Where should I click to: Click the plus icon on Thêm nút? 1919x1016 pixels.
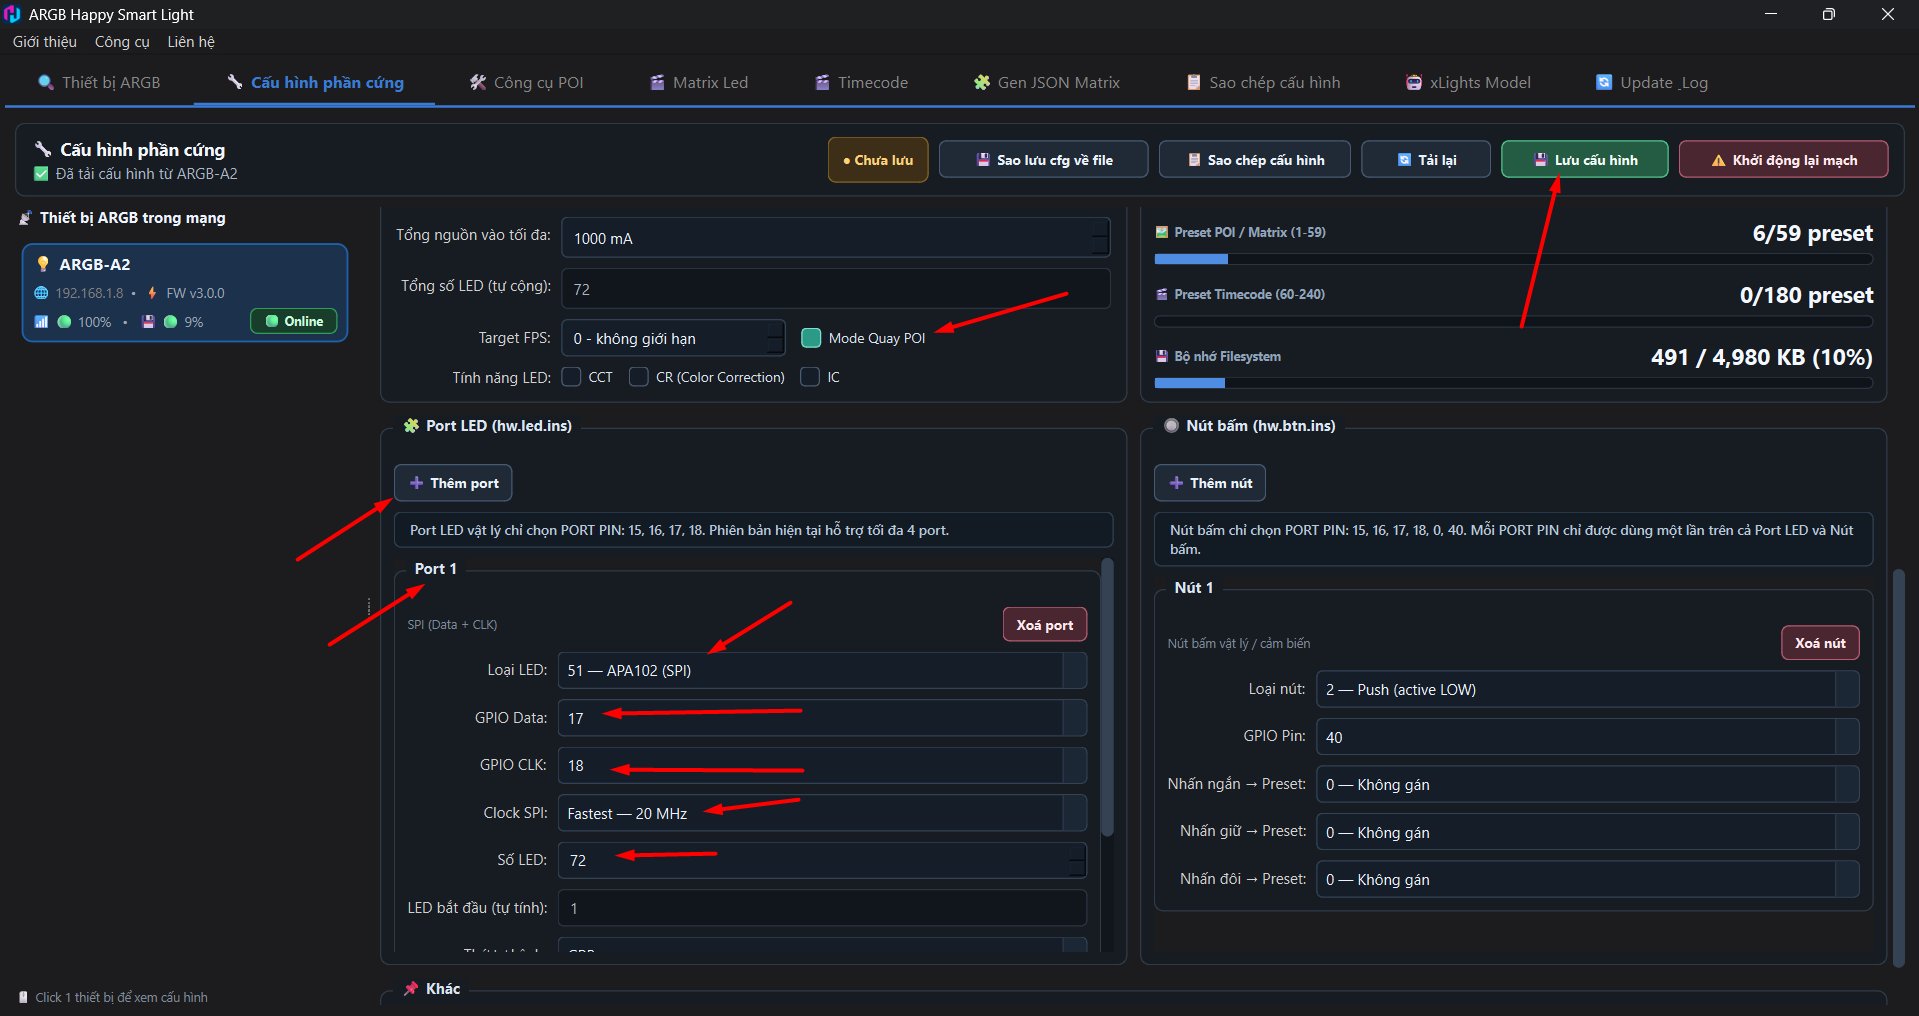coord(1176,483)
